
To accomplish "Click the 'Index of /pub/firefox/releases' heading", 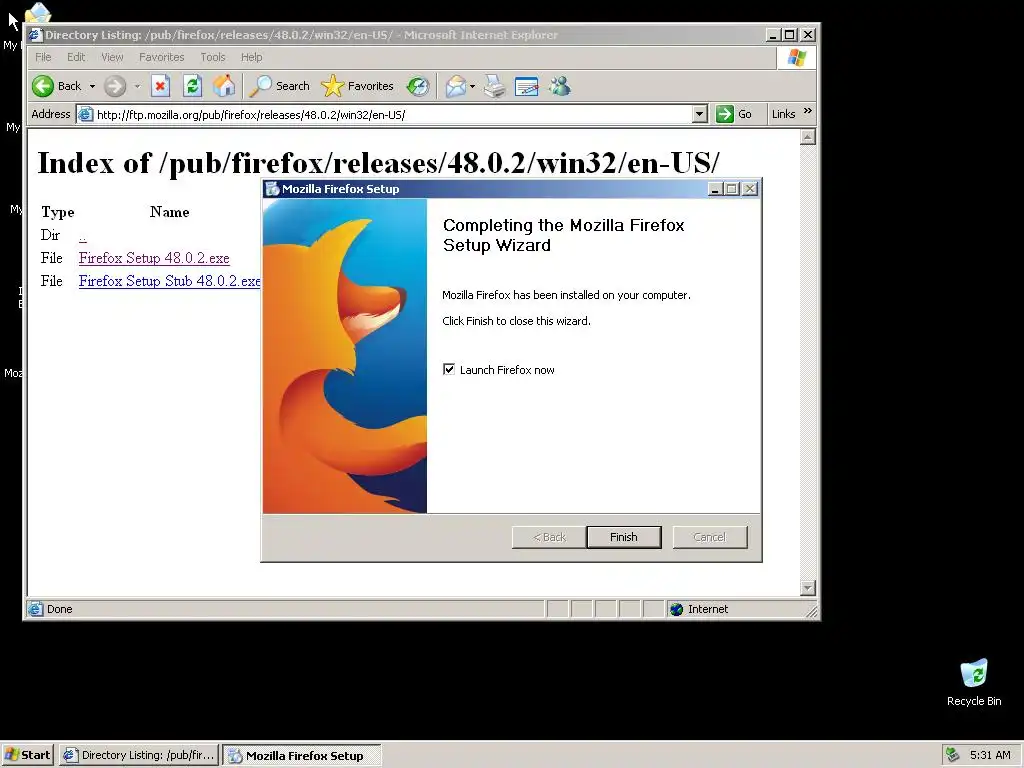I will coord(378,163).
